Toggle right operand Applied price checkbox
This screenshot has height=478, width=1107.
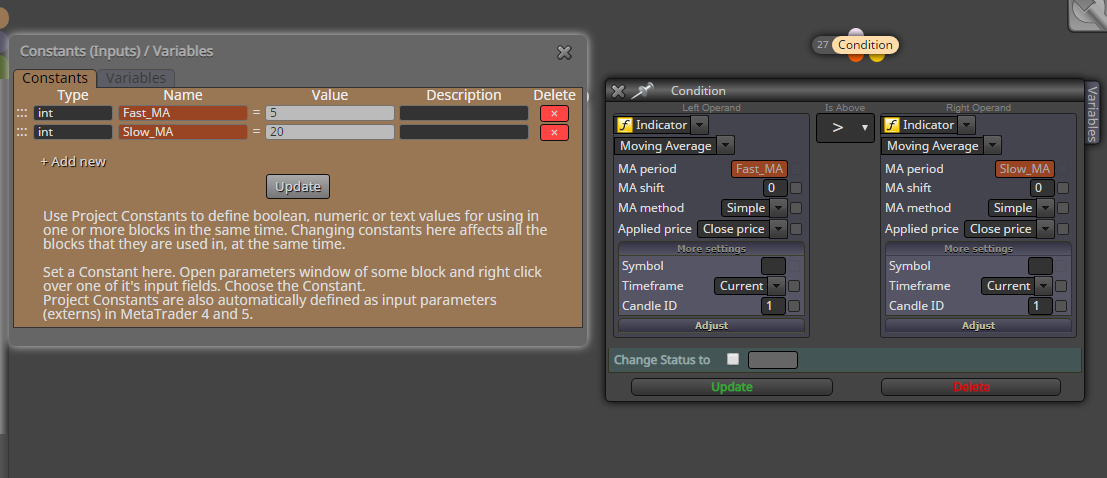tap(1063, 229)
